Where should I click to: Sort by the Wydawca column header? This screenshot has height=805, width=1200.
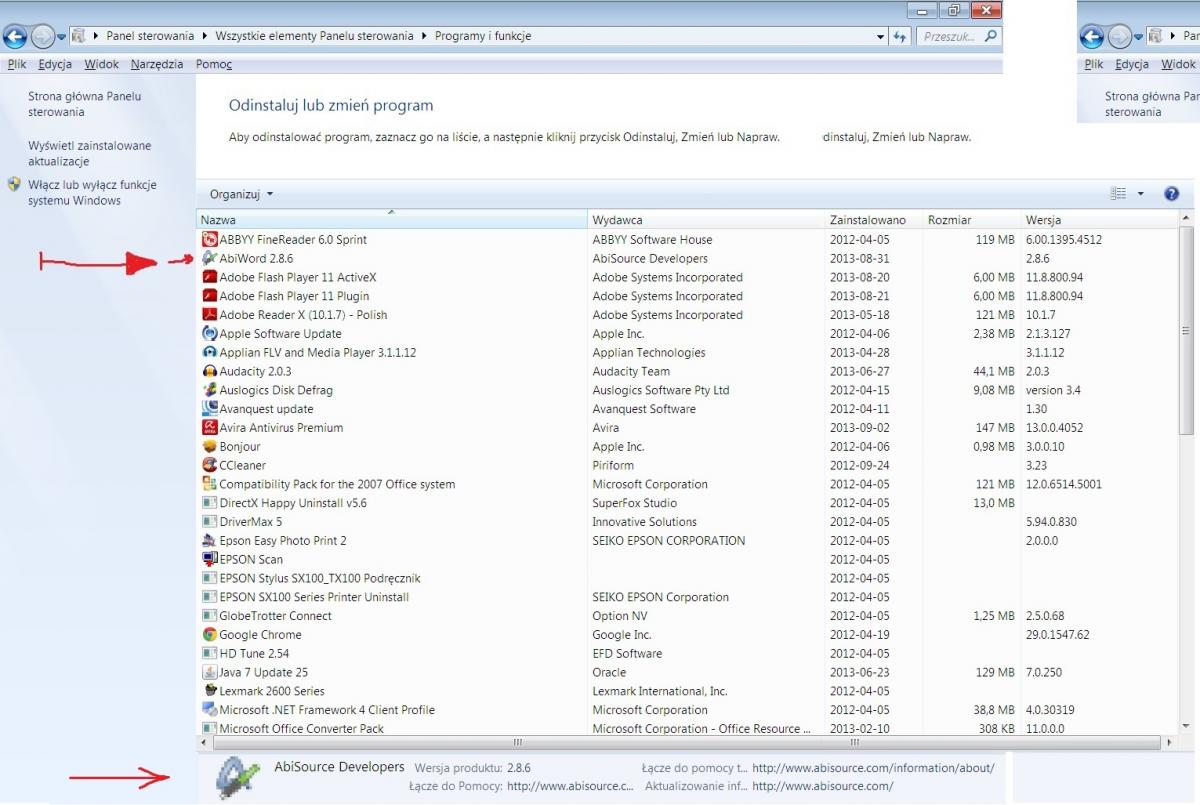[x=706, y=219]
